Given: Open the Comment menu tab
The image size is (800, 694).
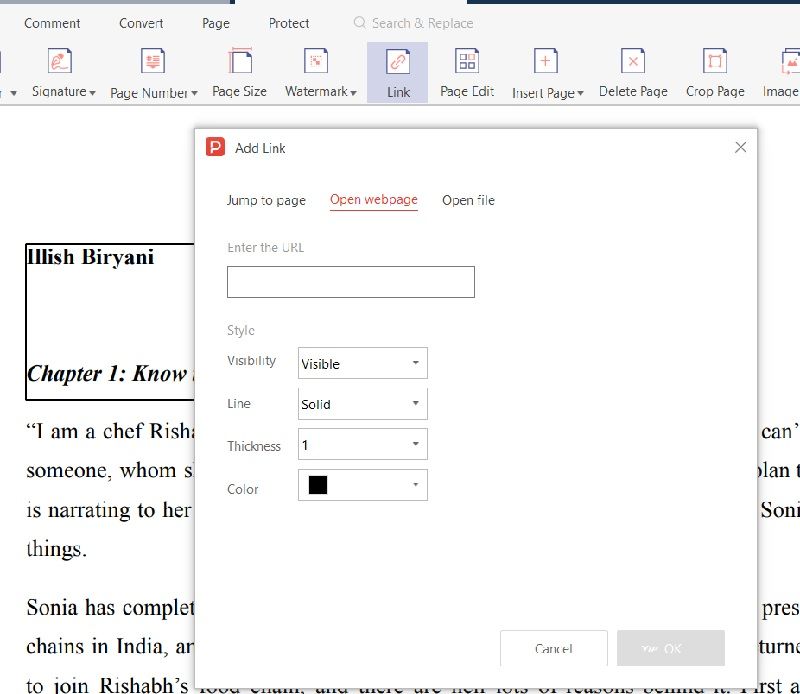Looking at the screenshot, I should click(x=52, y=23).
